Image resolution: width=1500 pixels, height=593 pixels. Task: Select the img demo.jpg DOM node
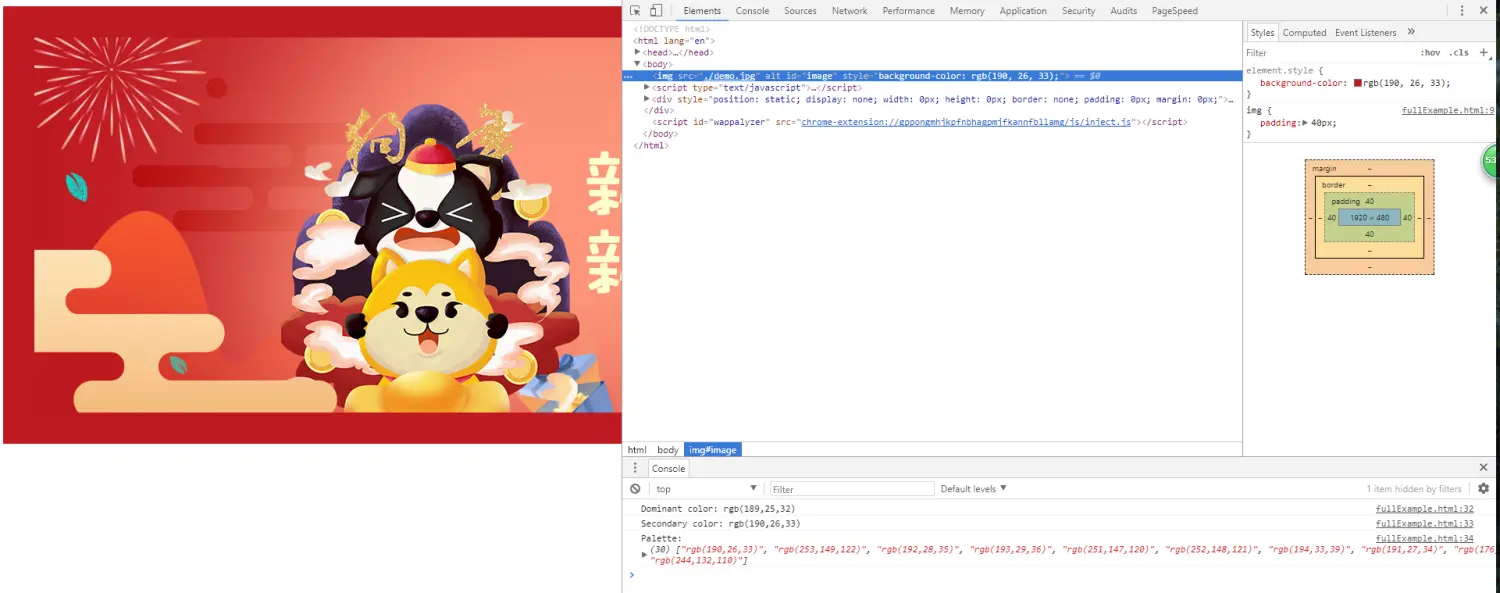[932, 76]
